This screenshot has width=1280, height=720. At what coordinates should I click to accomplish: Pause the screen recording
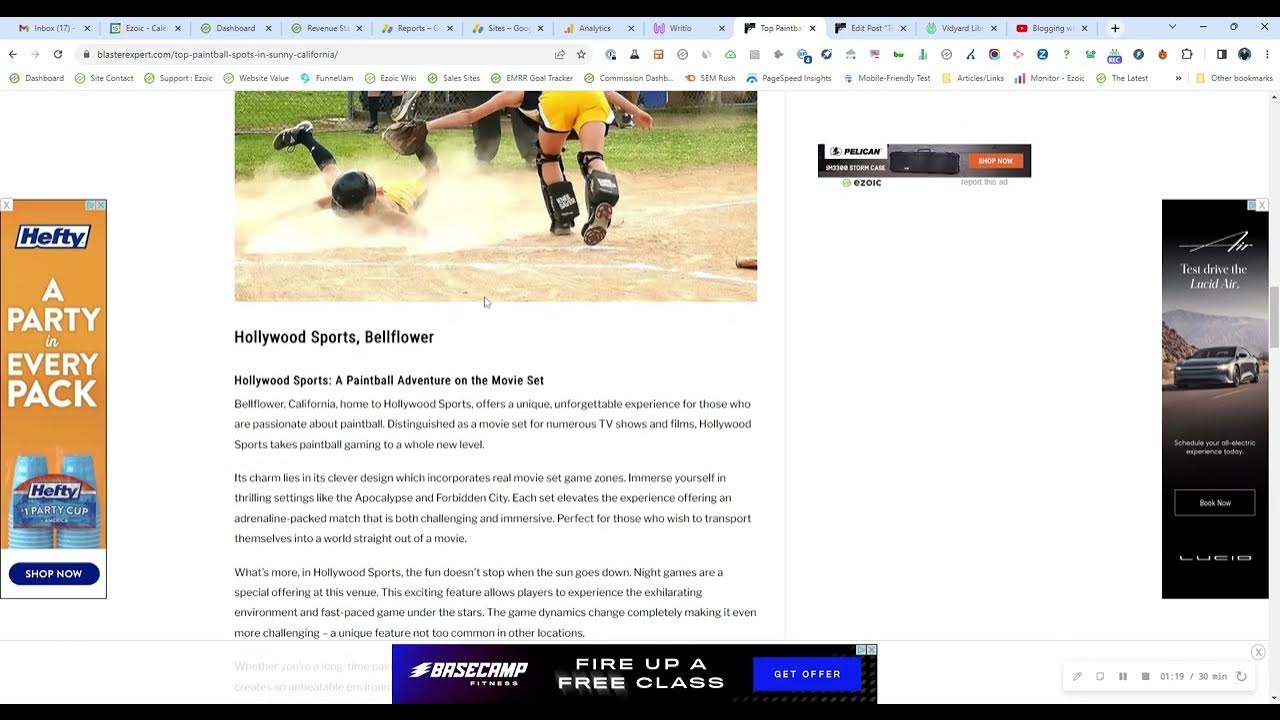point(1123,676)
